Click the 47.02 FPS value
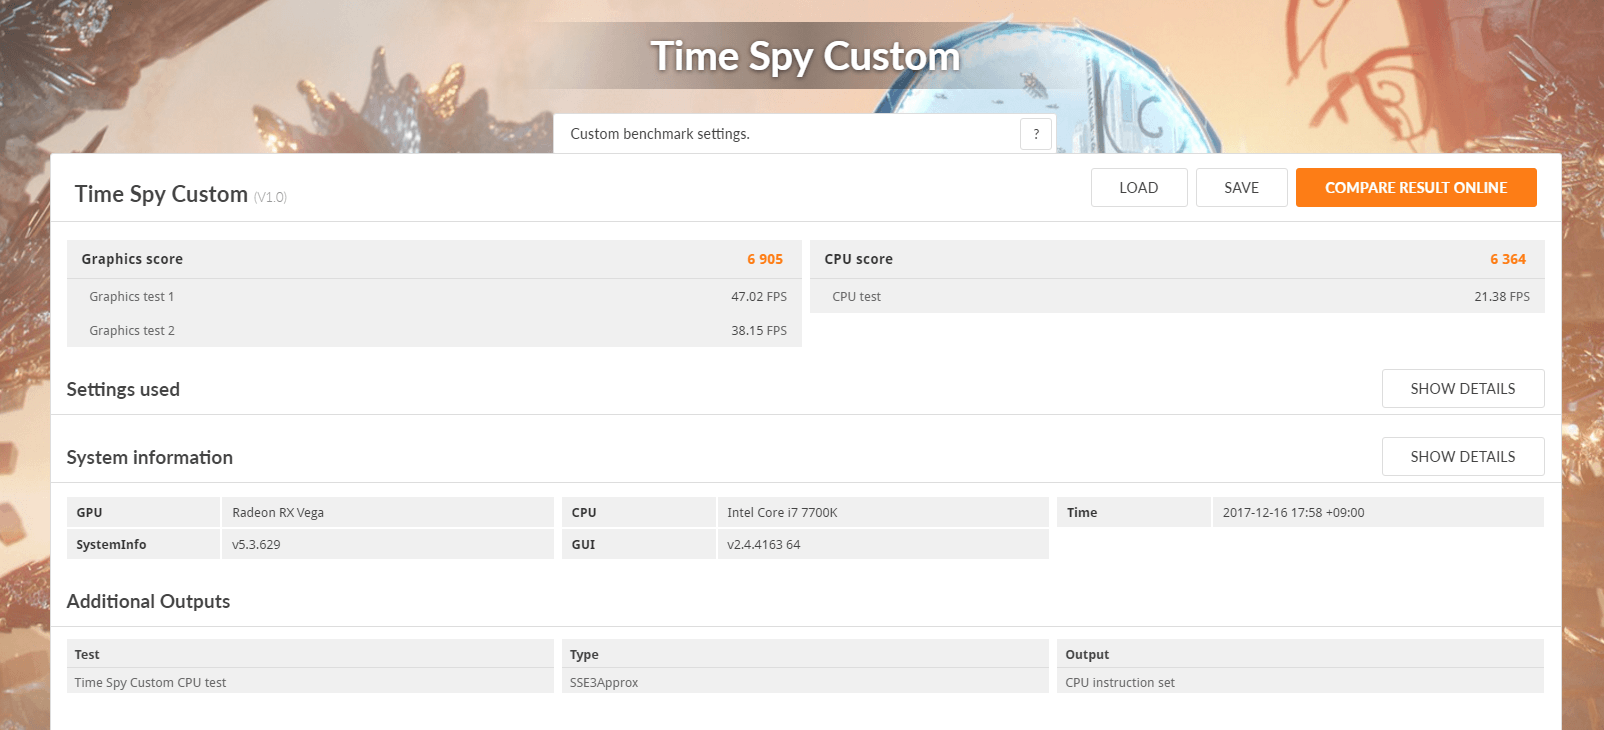 (759, 297)
